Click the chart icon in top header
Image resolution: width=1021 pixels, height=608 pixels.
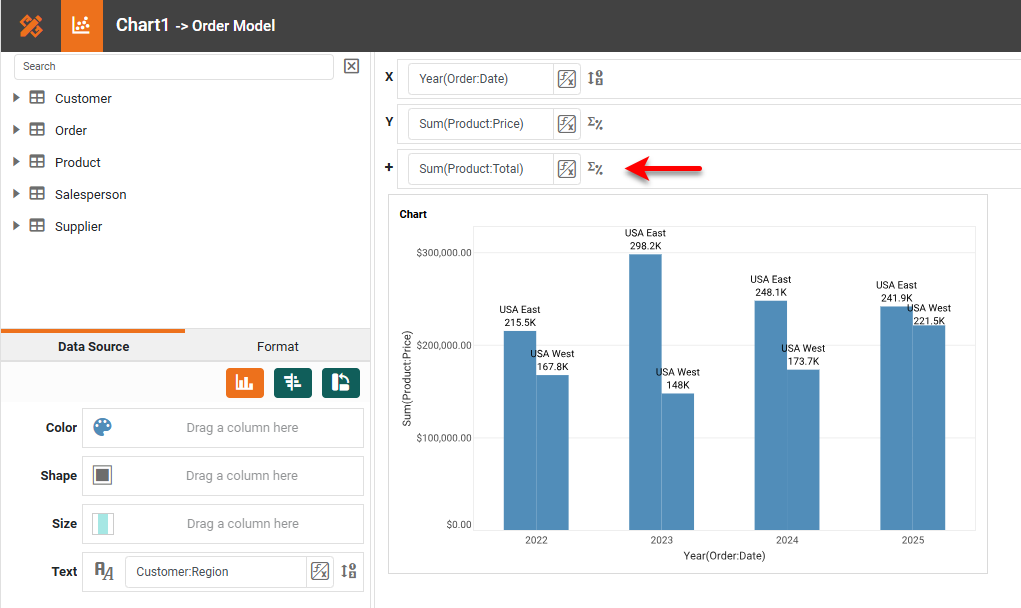82,26
